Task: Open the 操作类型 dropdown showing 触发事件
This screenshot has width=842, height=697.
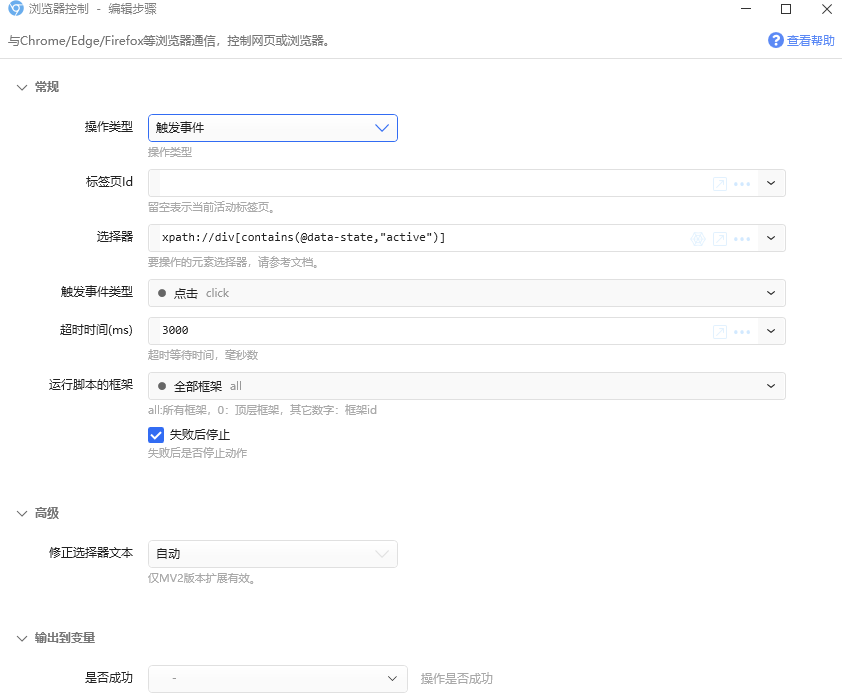Action: [272, 128]
